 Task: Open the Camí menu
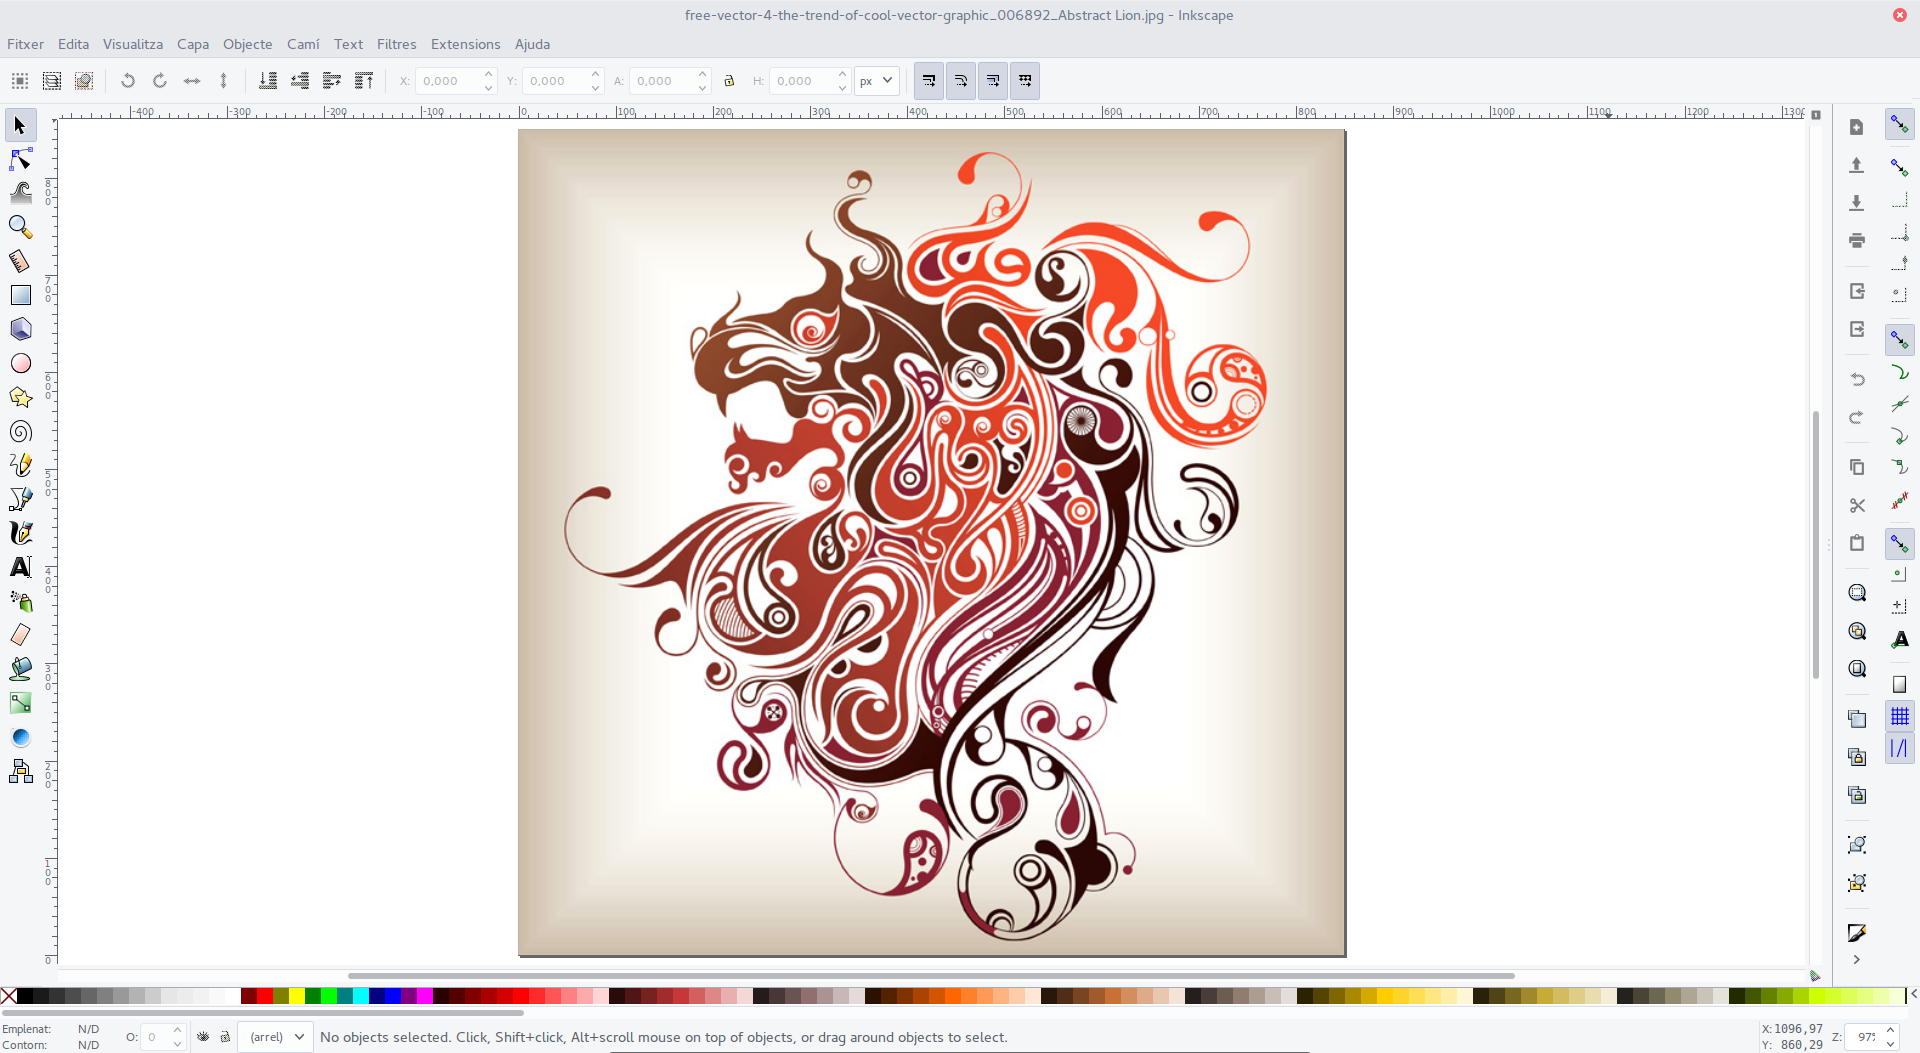(x=303, y=44)
